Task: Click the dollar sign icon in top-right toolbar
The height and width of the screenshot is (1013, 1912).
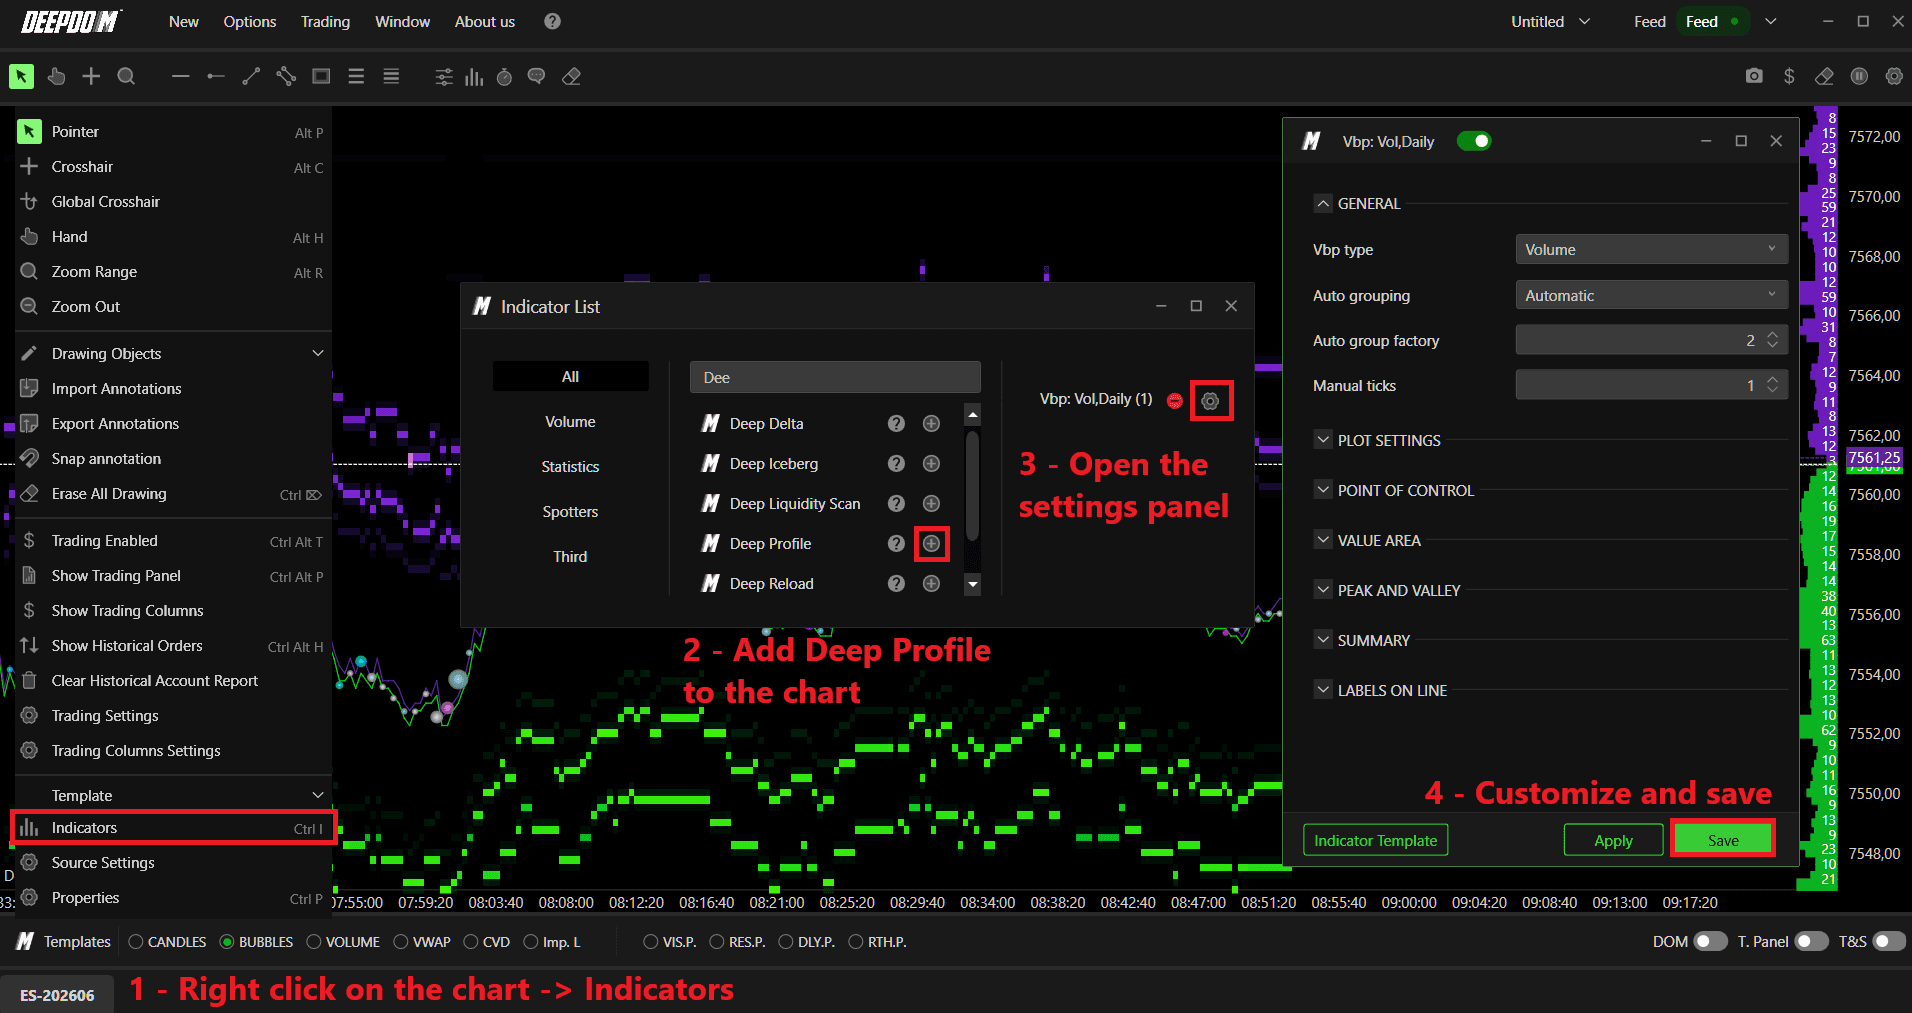Action: (1789, 76)
